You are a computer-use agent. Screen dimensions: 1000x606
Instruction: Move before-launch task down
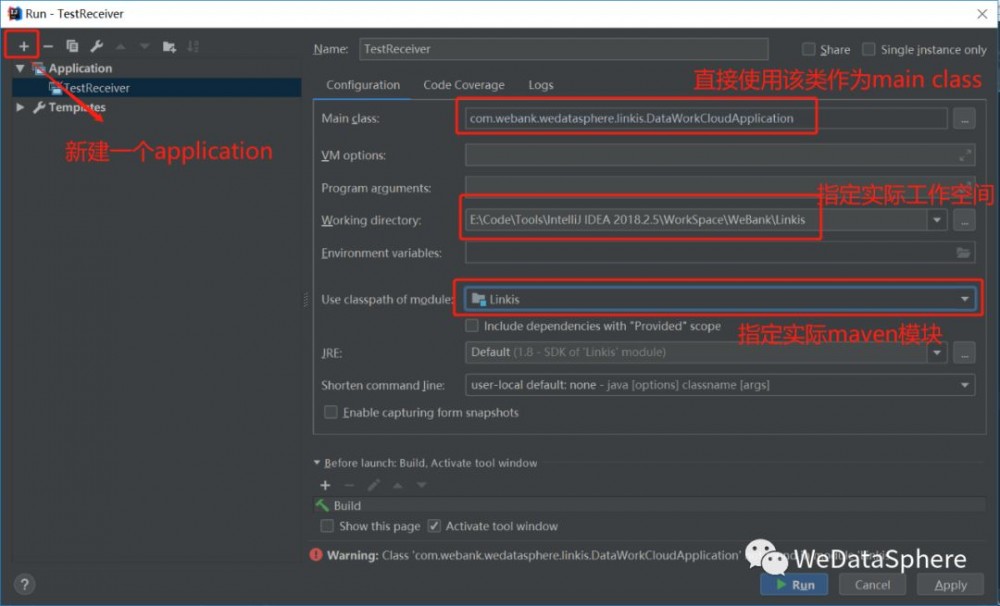click(422, 485)
